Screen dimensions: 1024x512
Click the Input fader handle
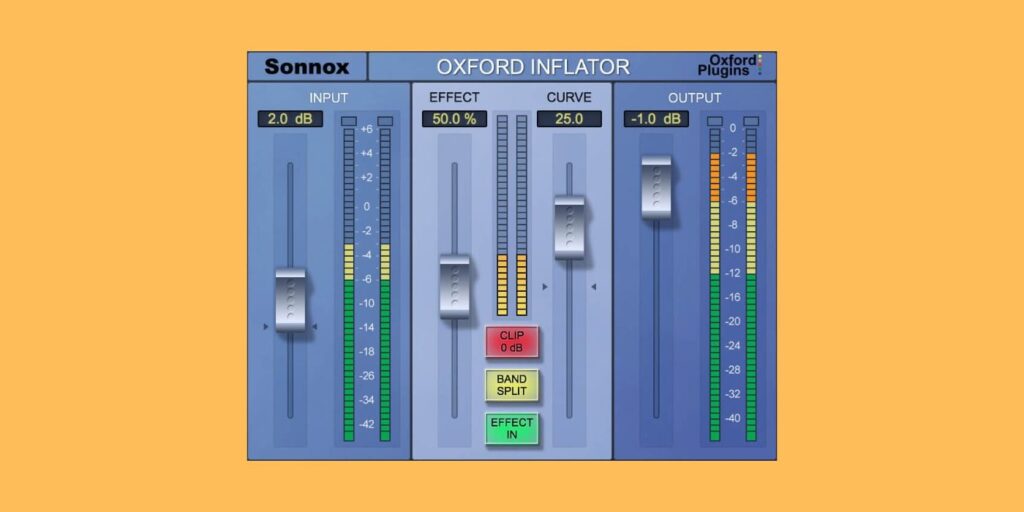click(x=290, y=300)
